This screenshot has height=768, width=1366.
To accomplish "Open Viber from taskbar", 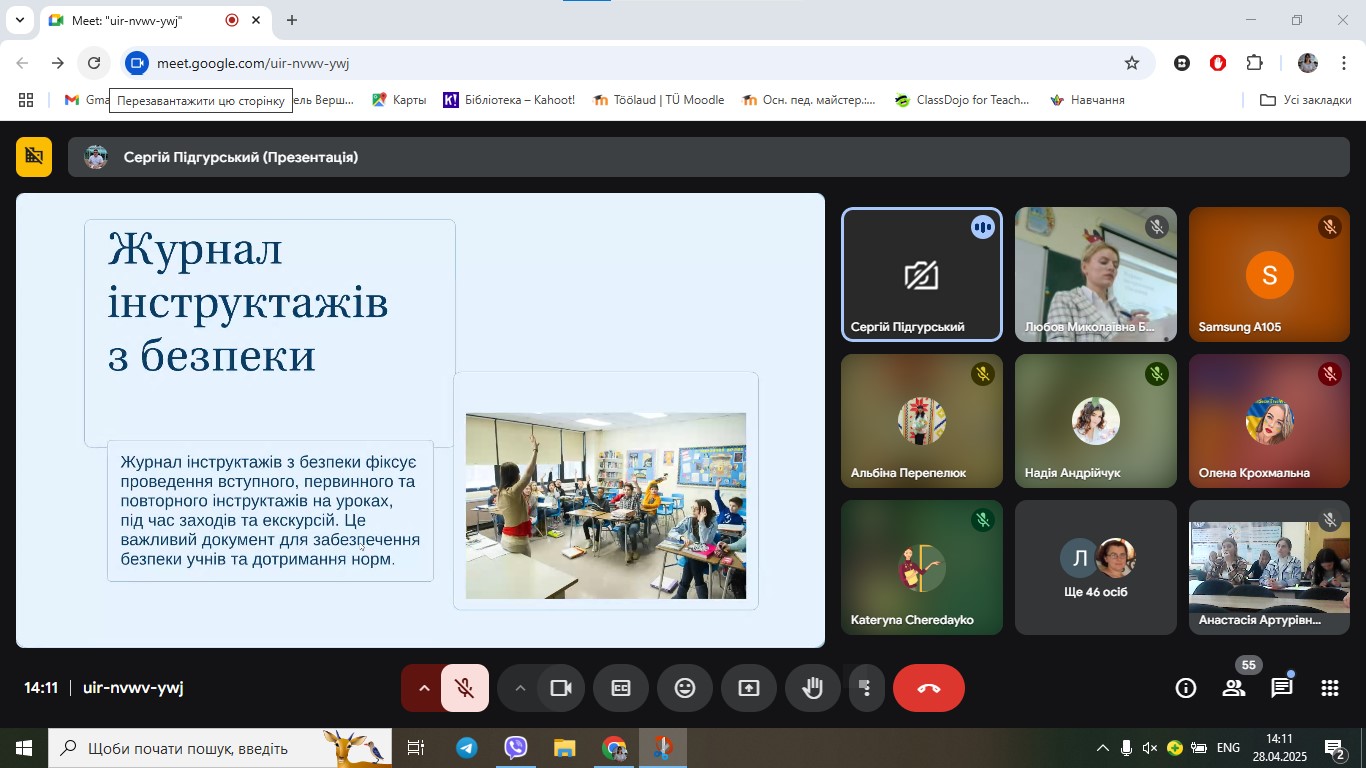I will click(x=516, y=748).
